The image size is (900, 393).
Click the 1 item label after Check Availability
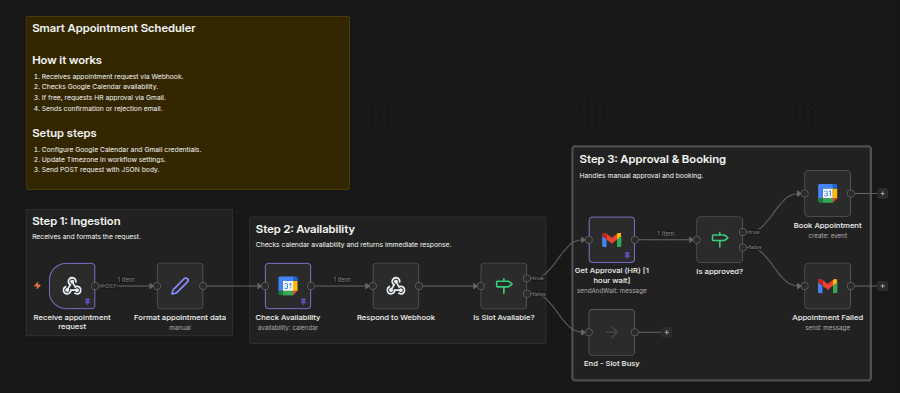pos(342,280)
